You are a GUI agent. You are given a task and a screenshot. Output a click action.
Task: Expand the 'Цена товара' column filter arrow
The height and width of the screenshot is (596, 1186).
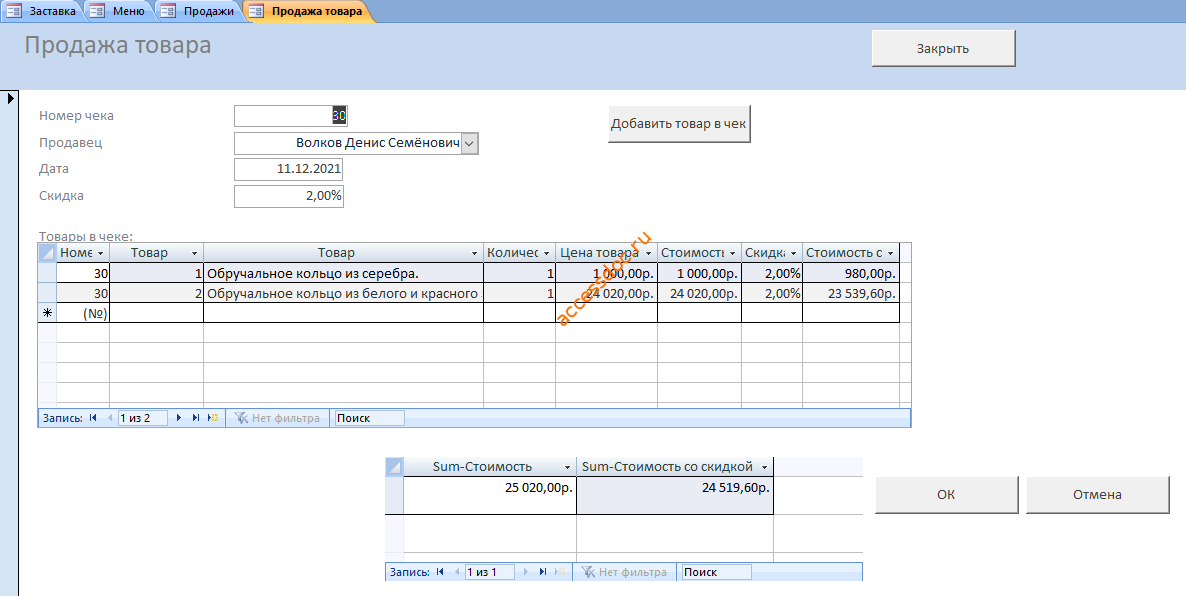[x=648, y=253]
